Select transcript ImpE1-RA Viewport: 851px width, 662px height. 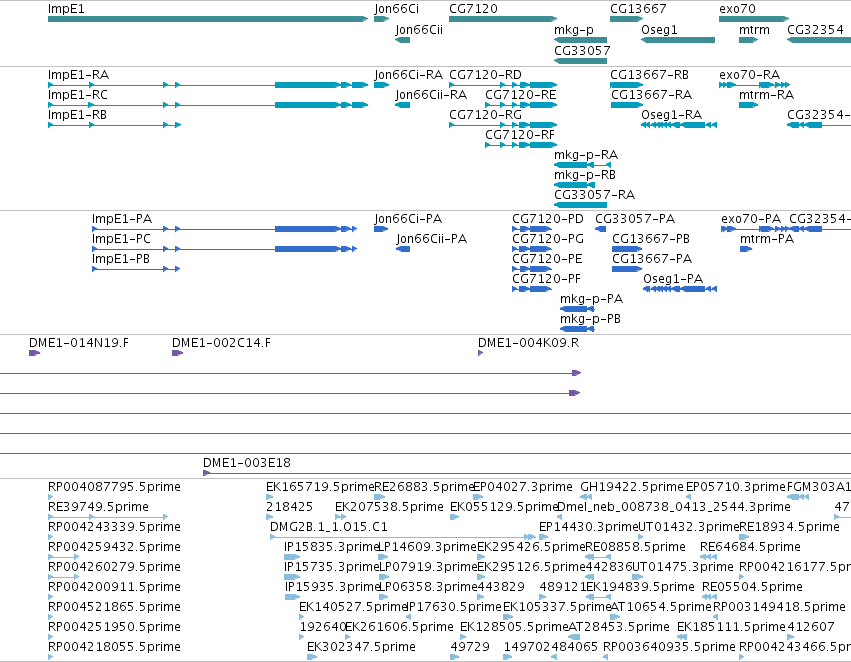(x=208, y=85)
